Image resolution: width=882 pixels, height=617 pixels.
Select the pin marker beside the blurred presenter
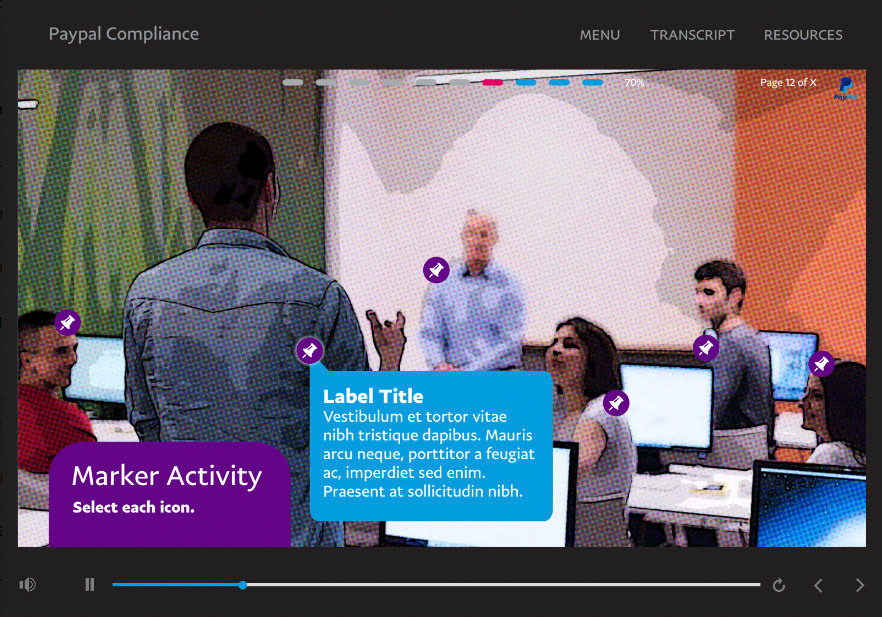(436, 271)
